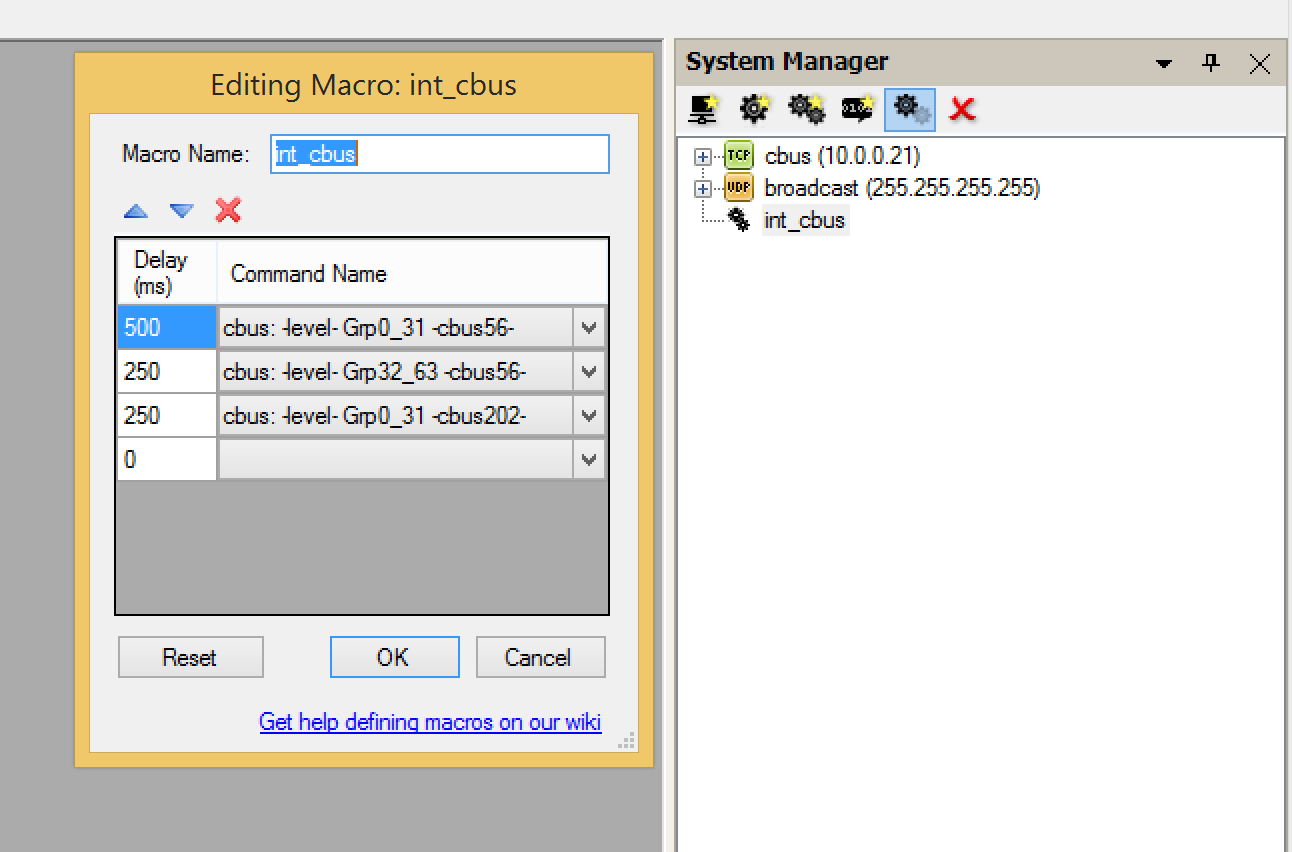Open the macros wiki help link
The image size is (1292, 852).
click(430, 722)
